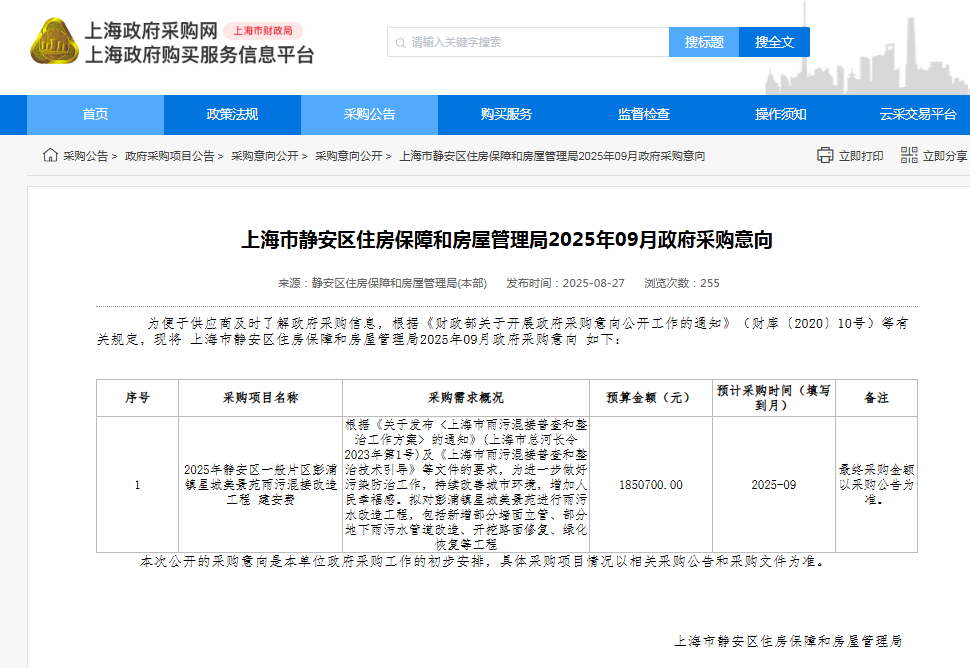Screen dimensions: 970x668
Task: Click 立即分享 share link
Action: (x=944, y=156)
